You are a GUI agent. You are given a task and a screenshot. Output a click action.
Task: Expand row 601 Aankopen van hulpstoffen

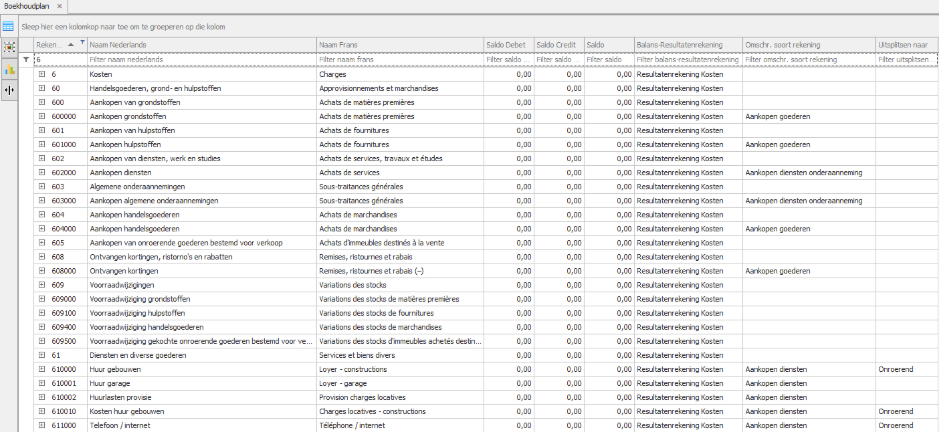pos(42,131)
